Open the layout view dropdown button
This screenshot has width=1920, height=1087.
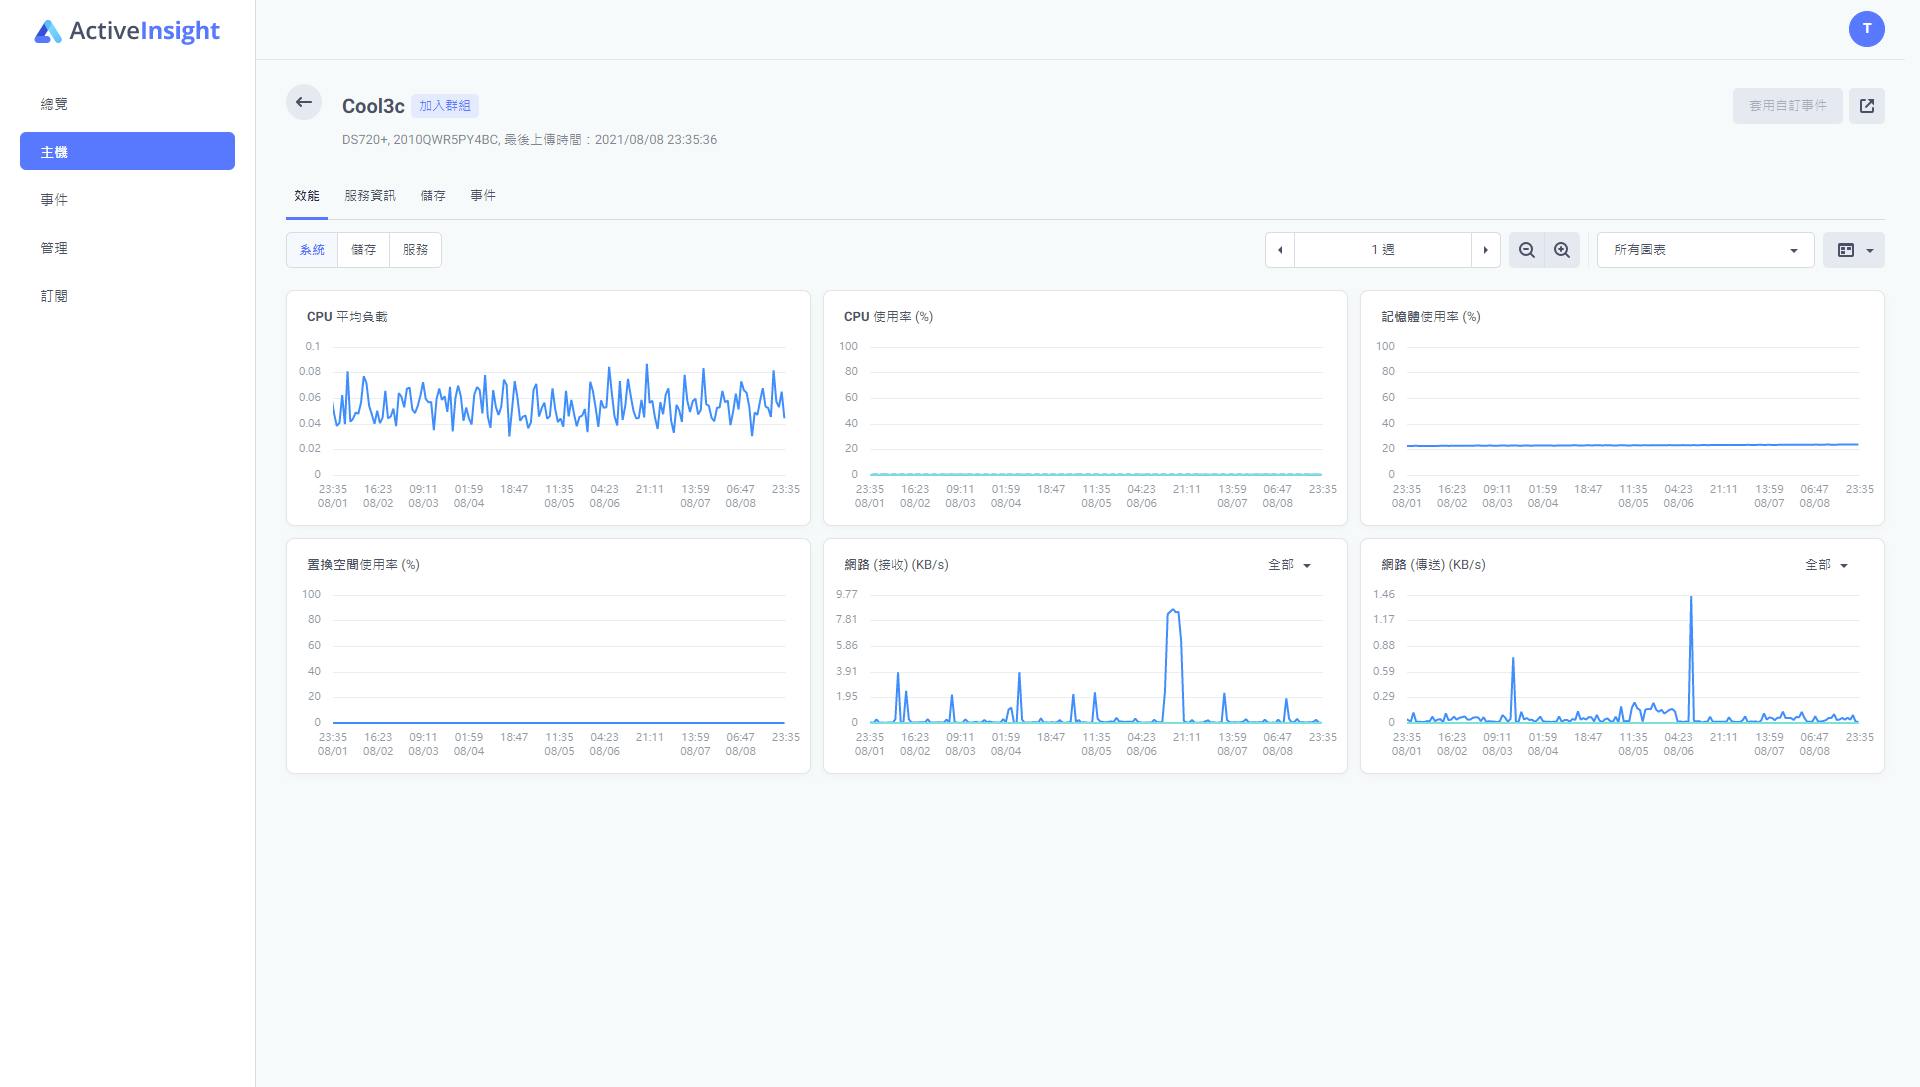point(1853,250)
